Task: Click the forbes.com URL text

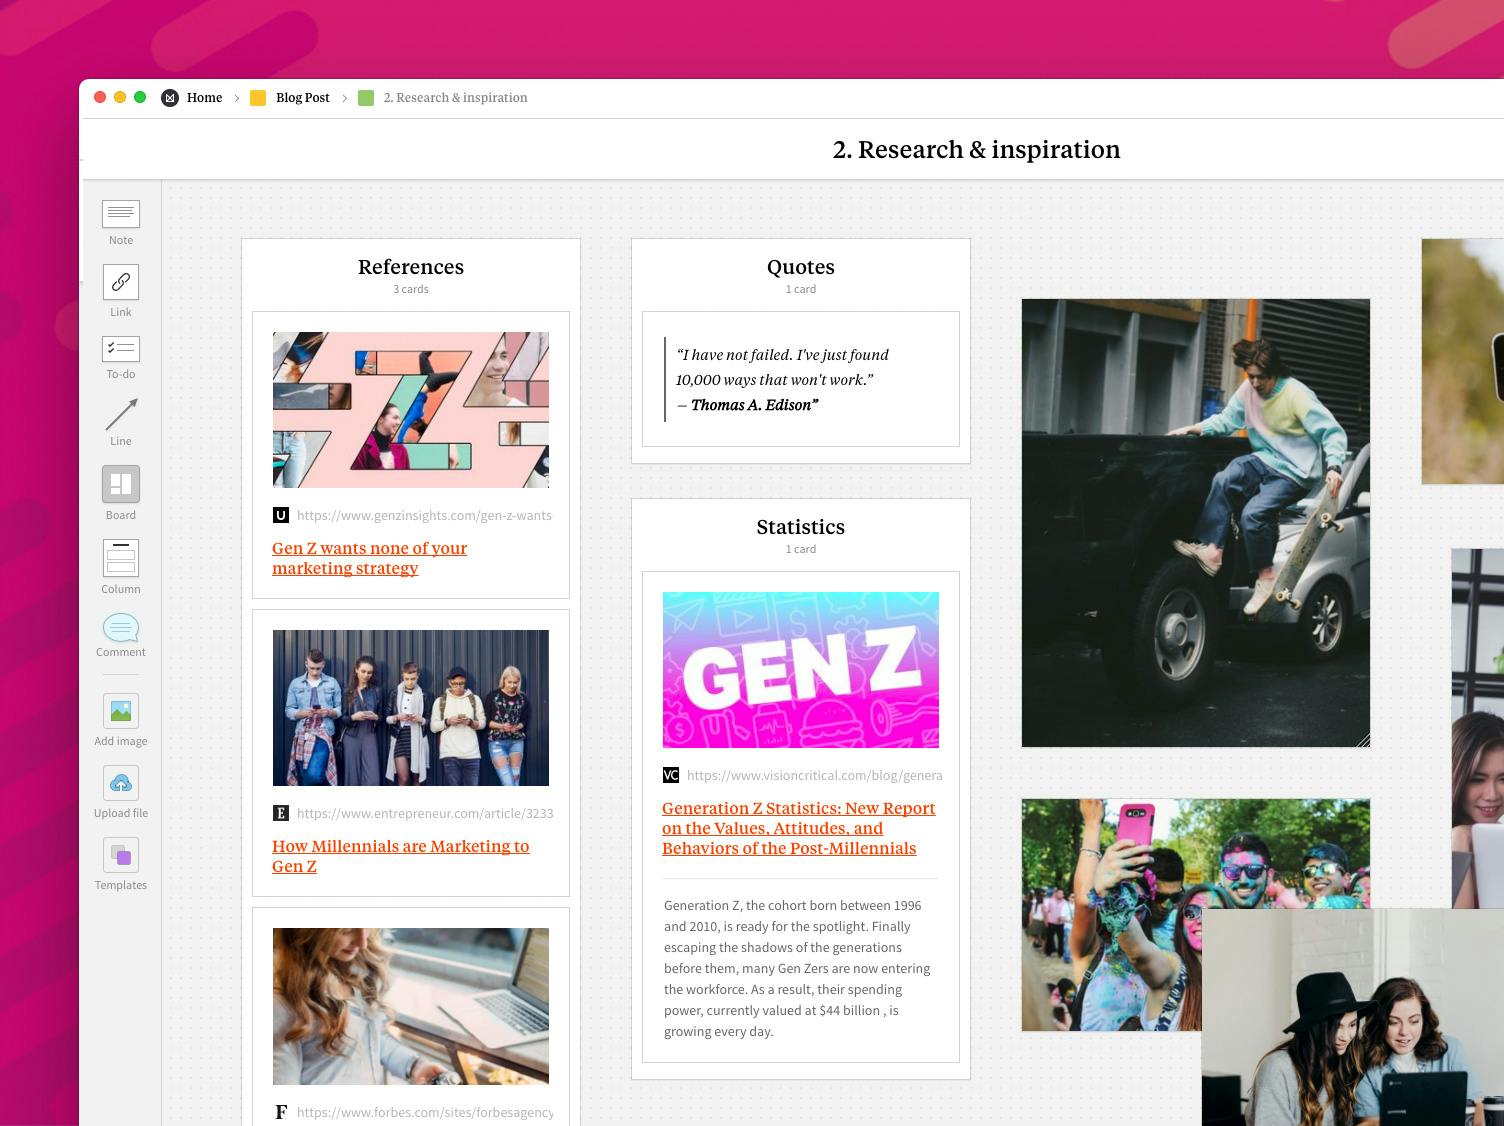Action: point(425,1112)
